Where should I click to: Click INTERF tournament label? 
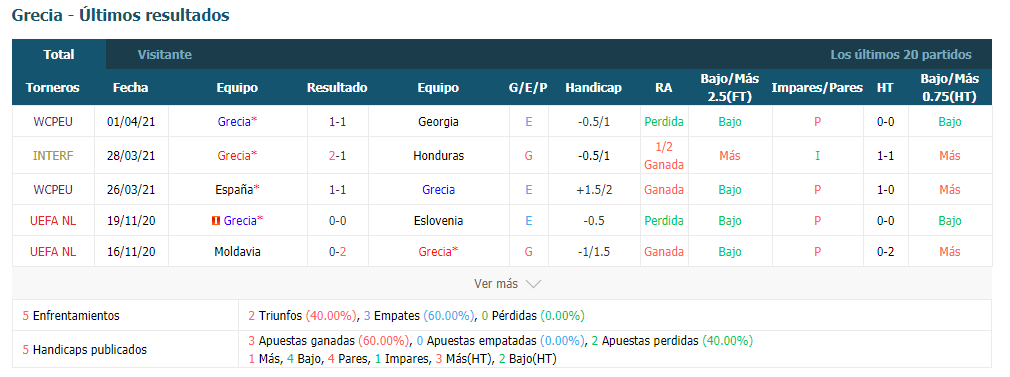[x=53, y=155]
